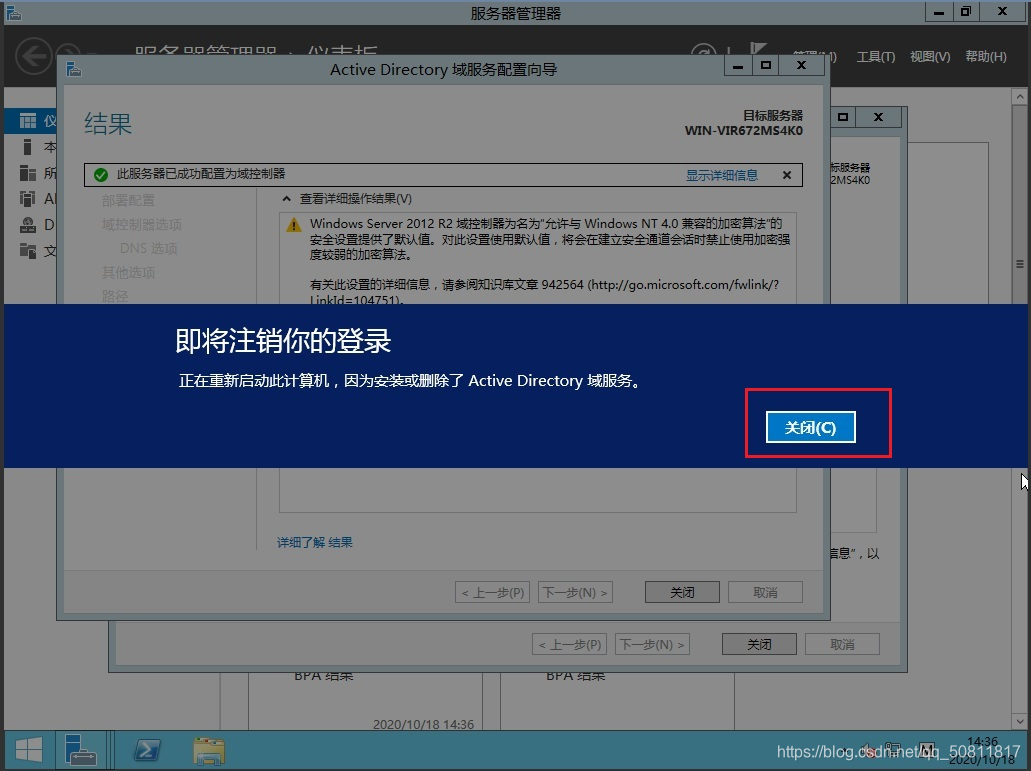Select the file services sidebar icon

click(28, 250)
